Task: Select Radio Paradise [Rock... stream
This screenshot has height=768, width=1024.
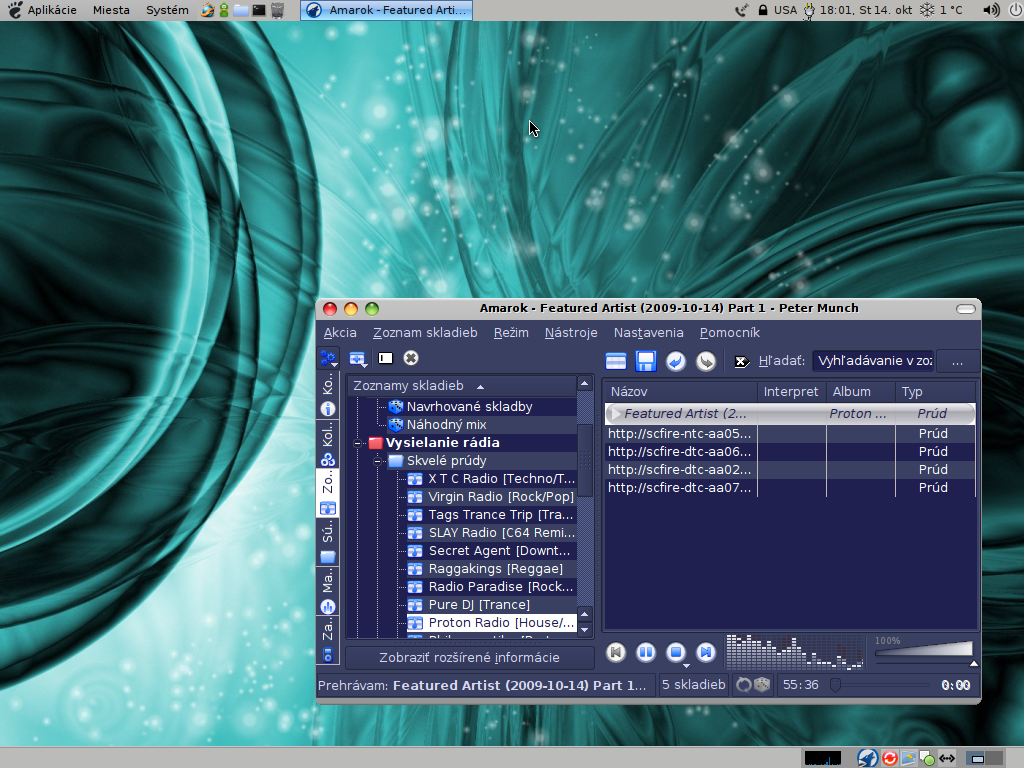Action: (492, 586)
